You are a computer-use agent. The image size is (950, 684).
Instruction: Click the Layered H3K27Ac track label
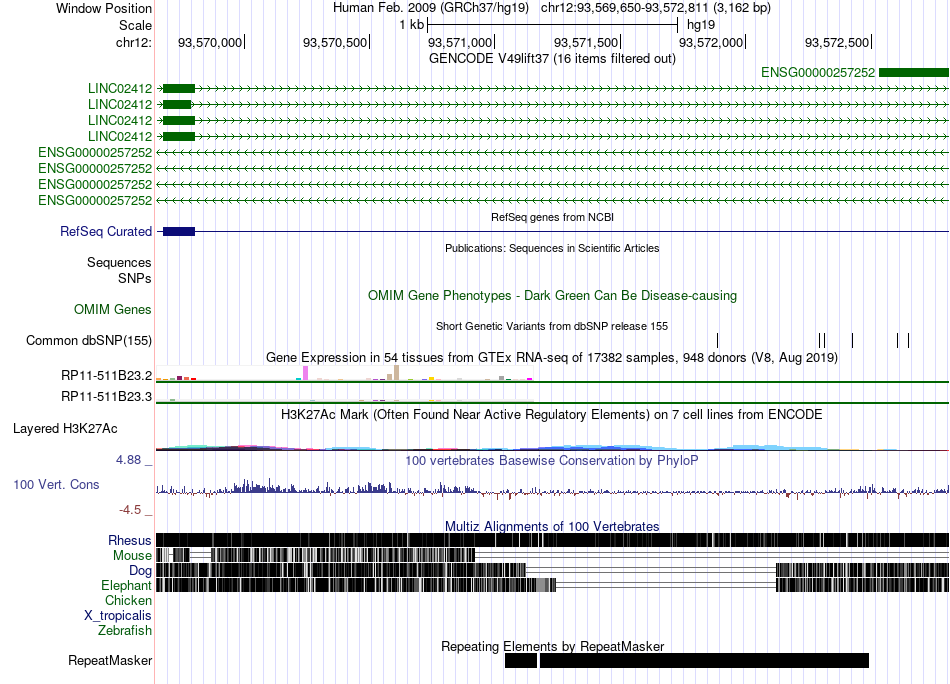pos(65,428)
